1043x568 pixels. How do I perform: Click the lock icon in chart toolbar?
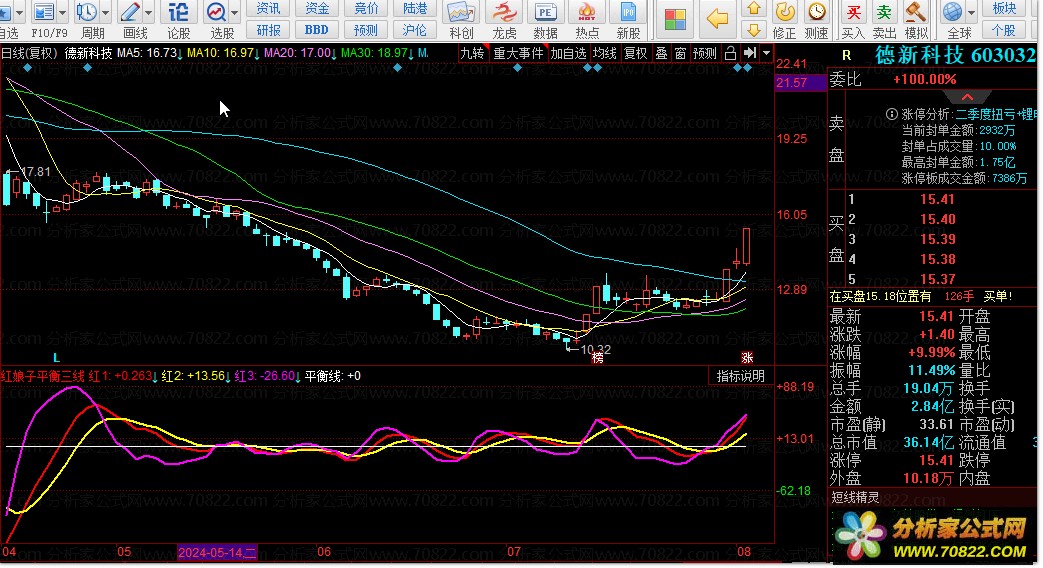click(730, 53)
